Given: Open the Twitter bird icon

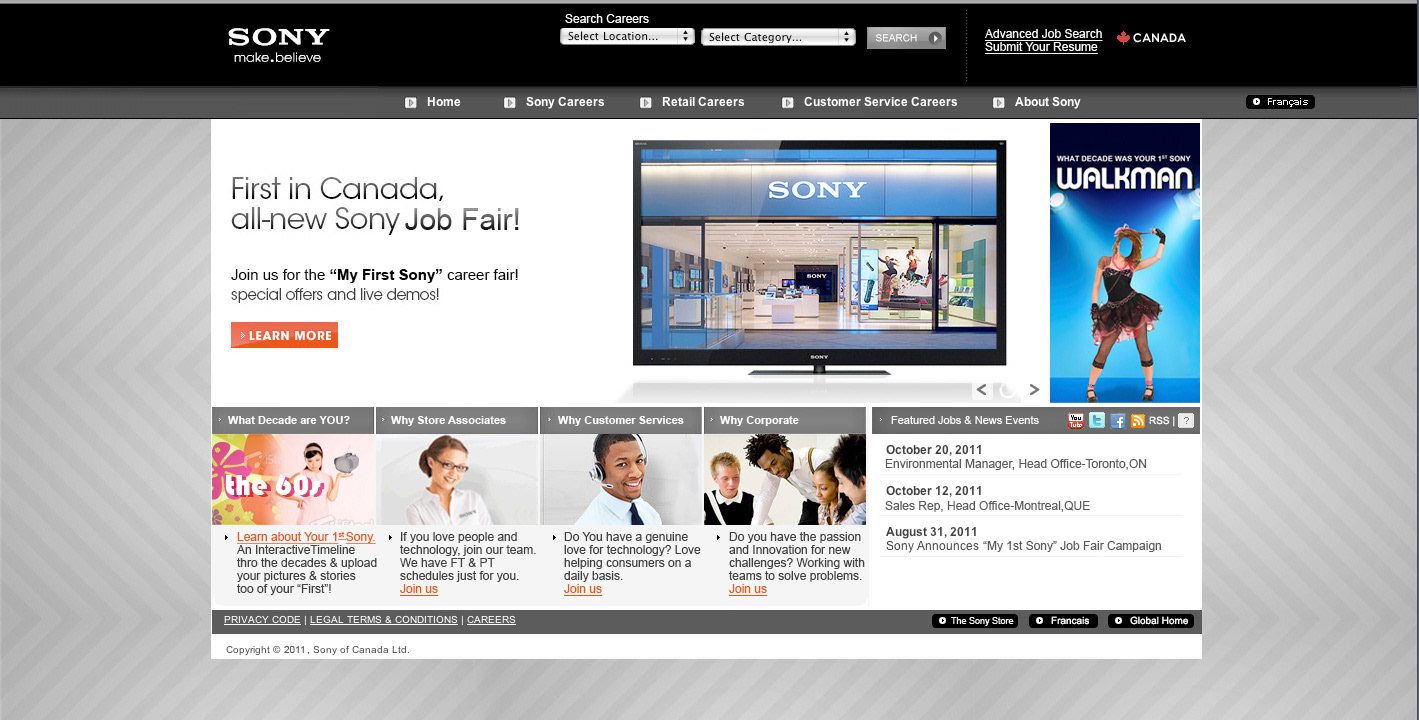Looking at the screenshot, I should coord(1097,421).
